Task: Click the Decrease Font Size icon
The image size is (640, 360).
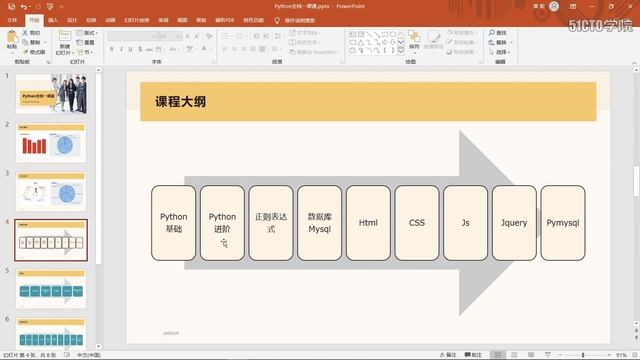Action: (197, 36)
